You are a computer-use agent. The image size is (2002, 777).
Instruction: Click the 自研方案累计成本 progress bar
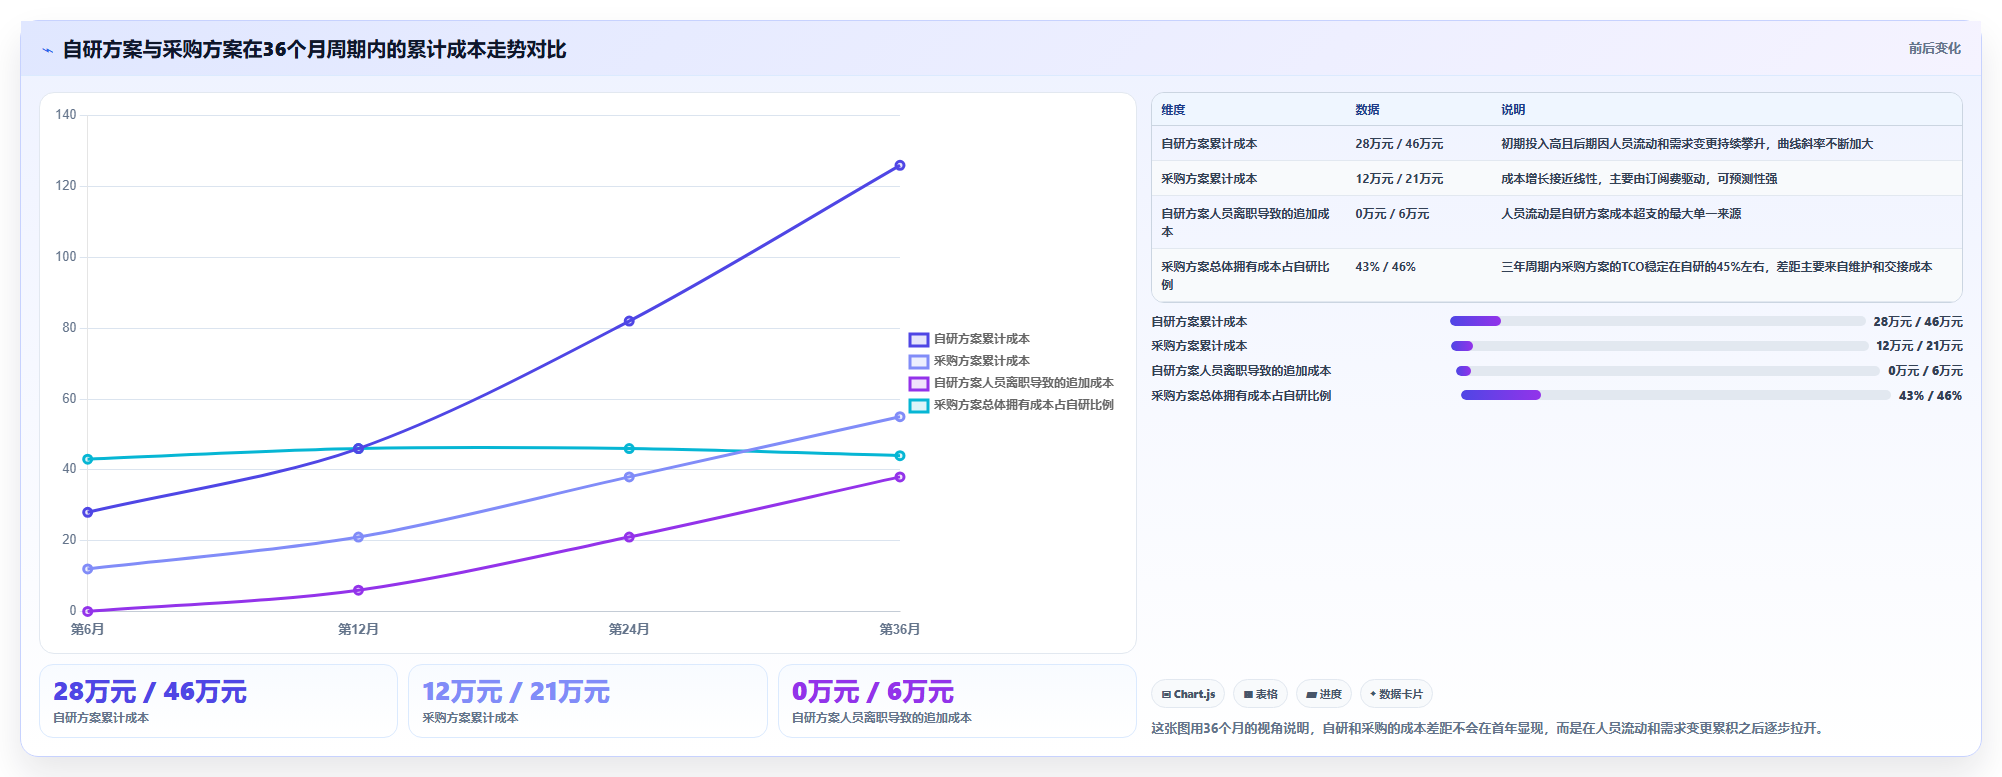click(1657, 321)
